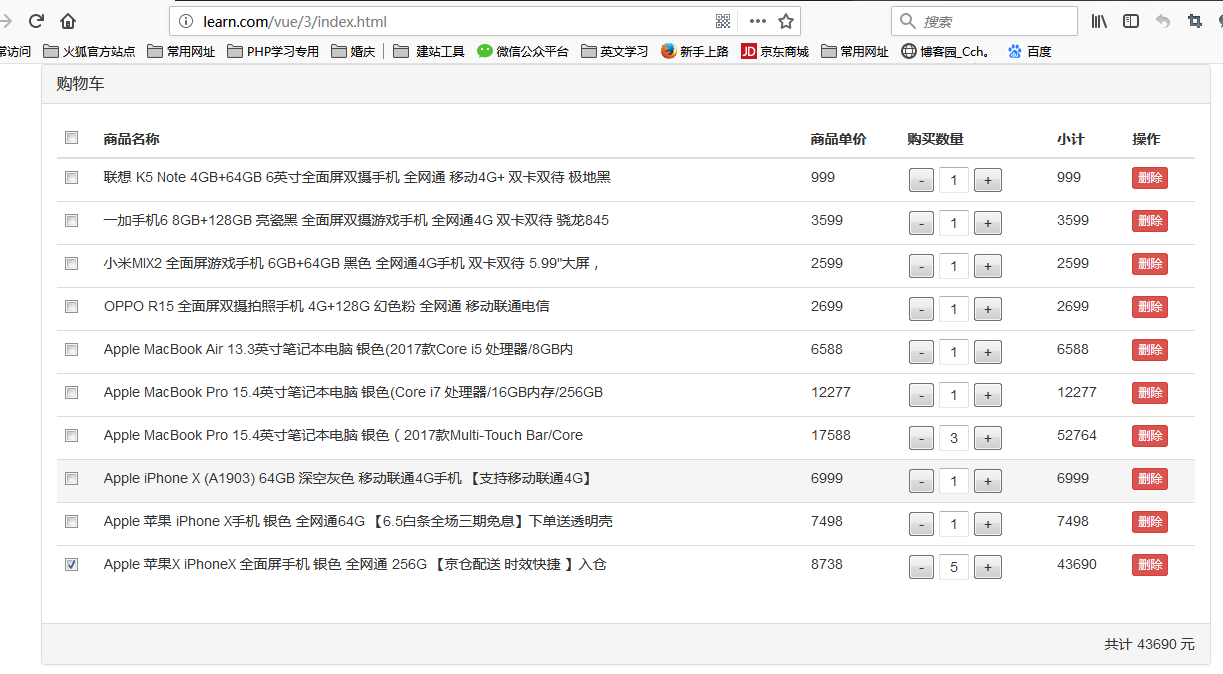Decrease quantity for iPhoneX 256G
This screenshot has height=674, width=1223.
click(921, 567)
